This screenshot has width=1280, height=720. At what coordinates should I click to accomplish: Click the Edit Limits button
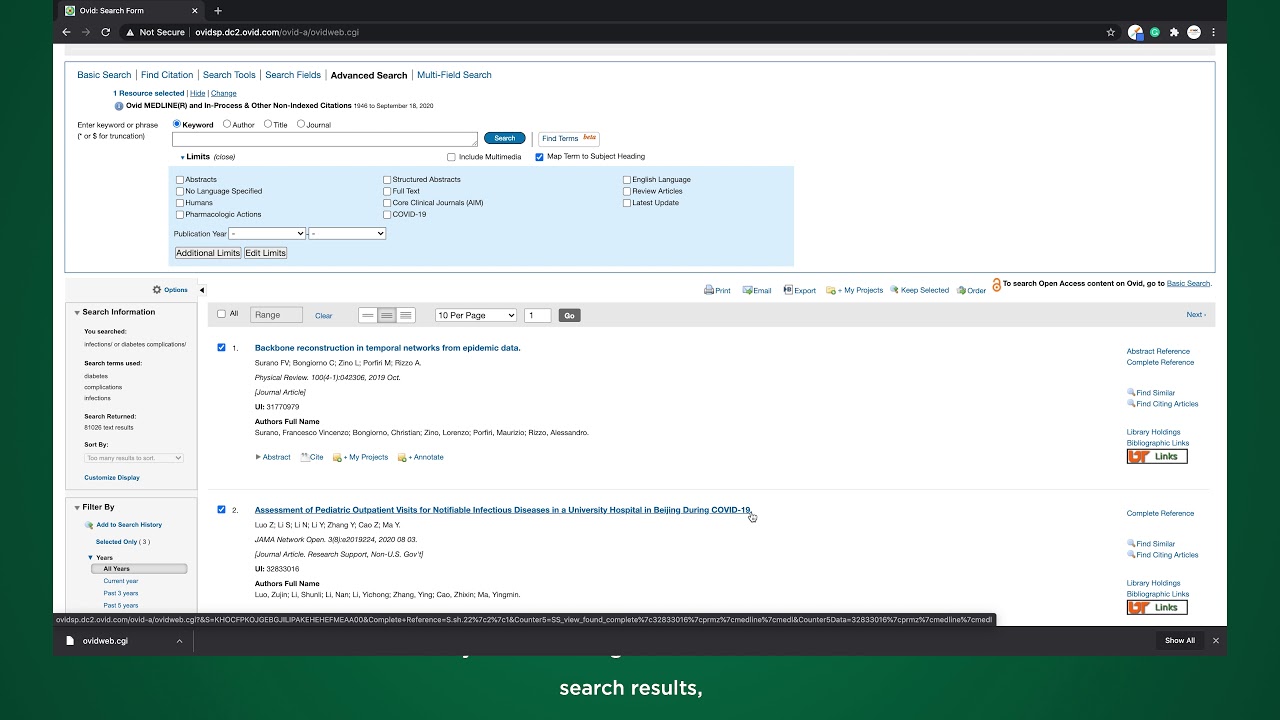click(x=266, y=253)
